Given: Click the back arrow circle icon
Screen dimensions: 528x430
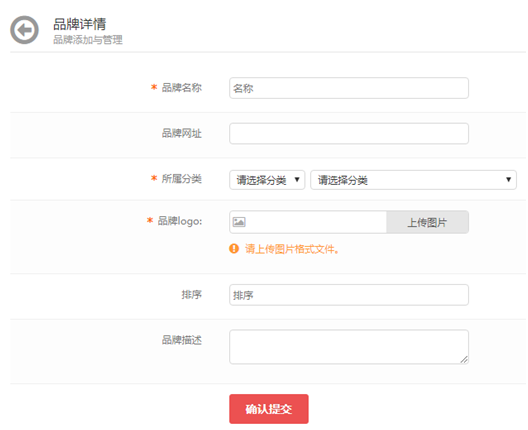Looking at the screenshot, I should click(x=24, y=30).
